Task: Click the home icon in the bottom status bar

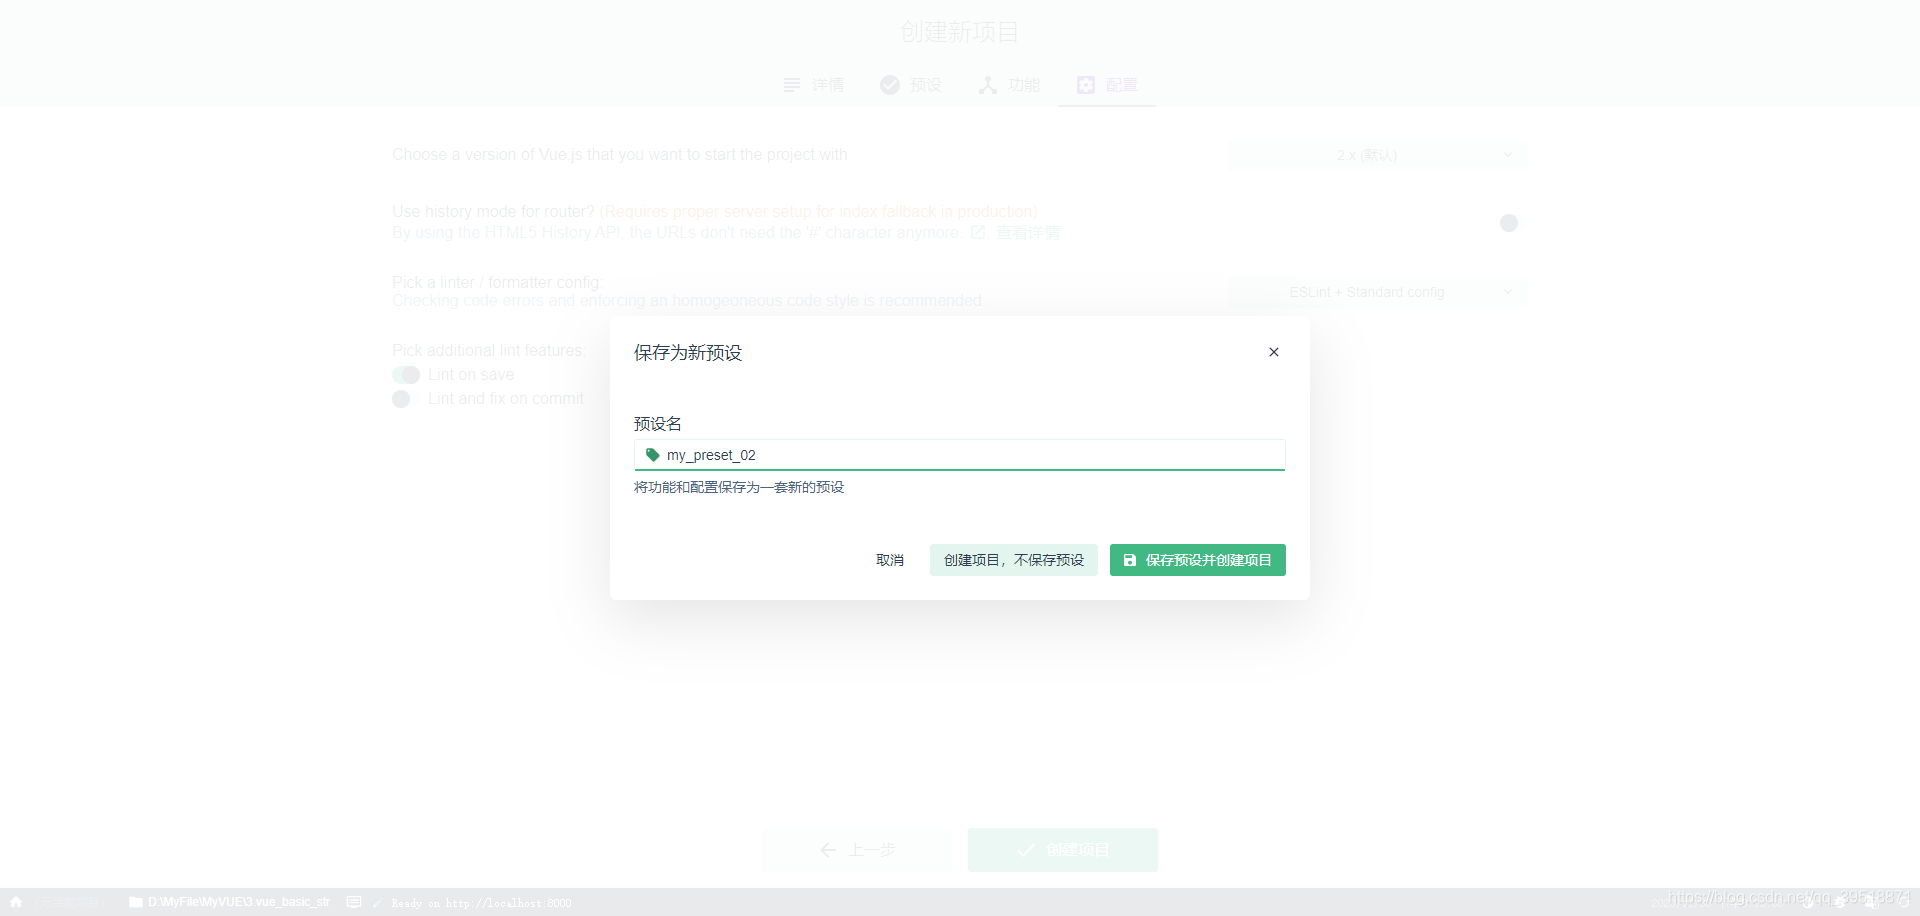Action: pyautogui.click(x=15, y=902)
